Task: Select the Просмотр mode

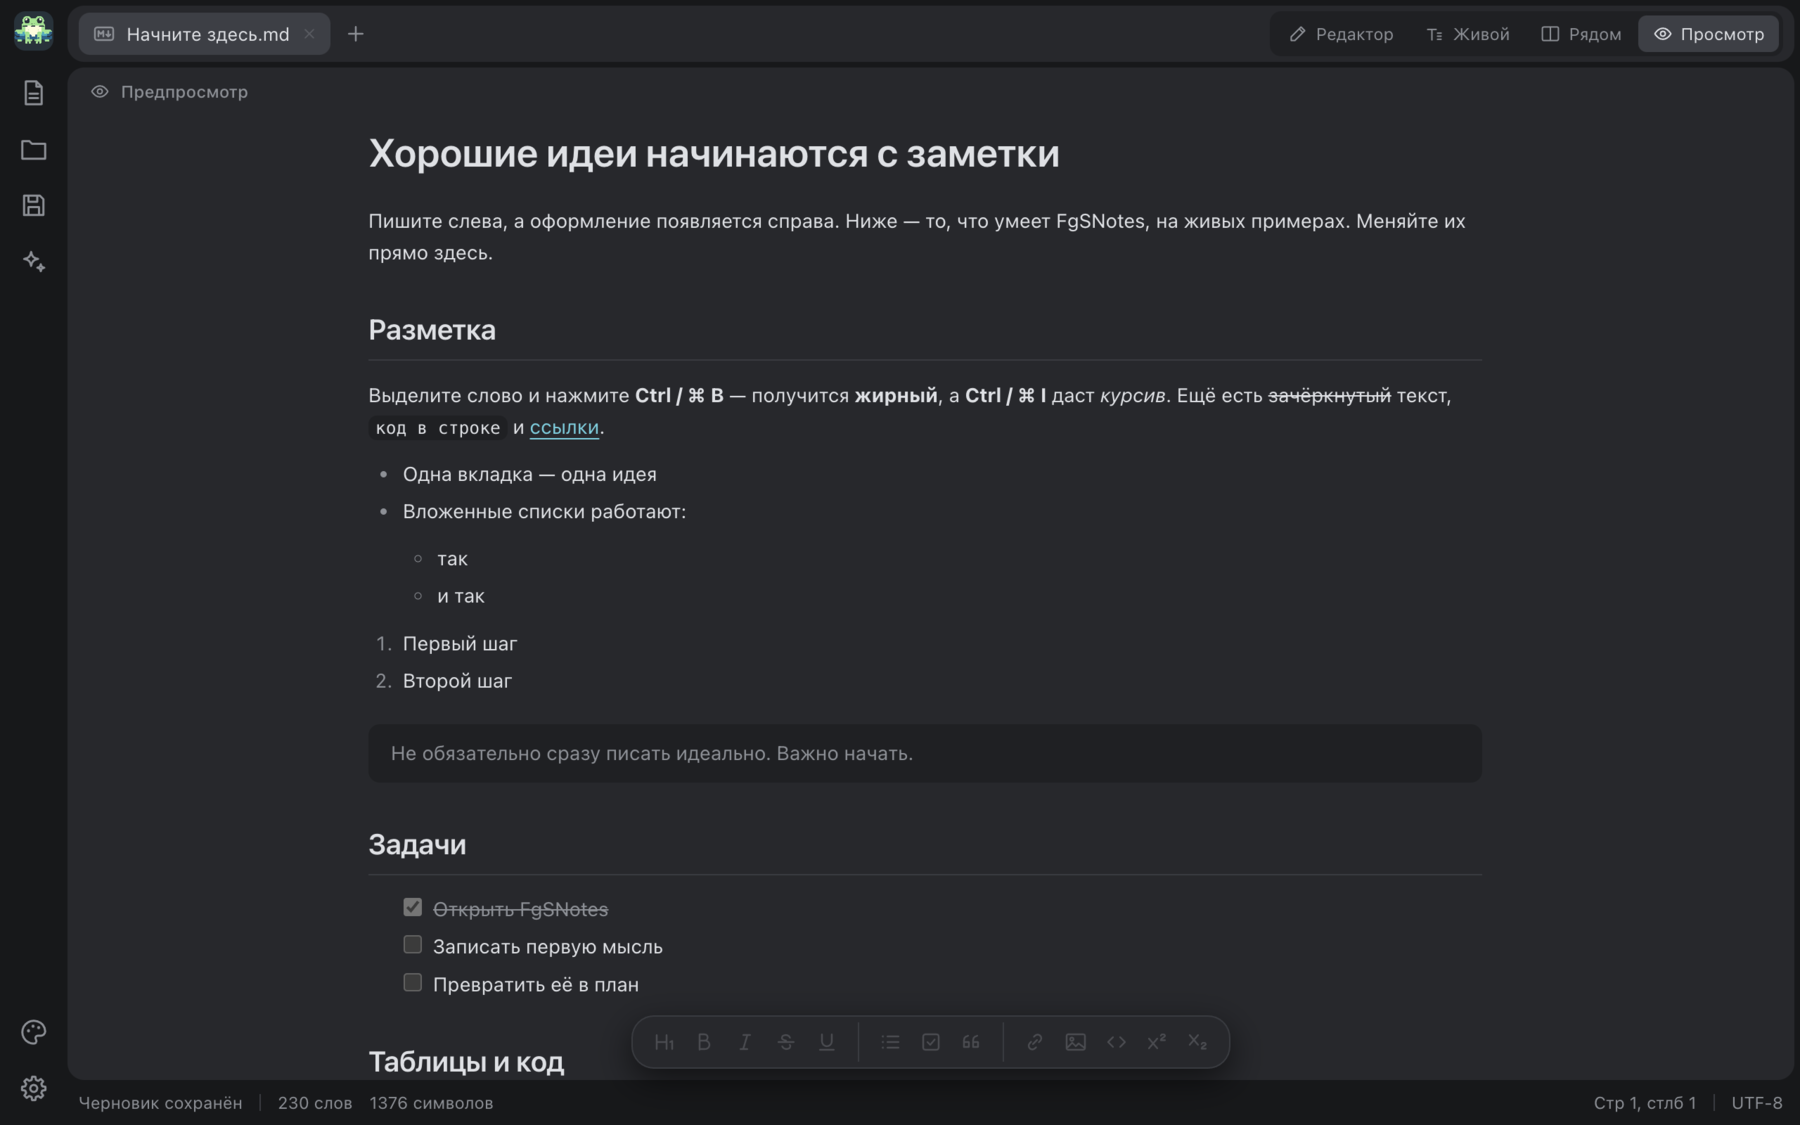Action: click(1708, 34)
